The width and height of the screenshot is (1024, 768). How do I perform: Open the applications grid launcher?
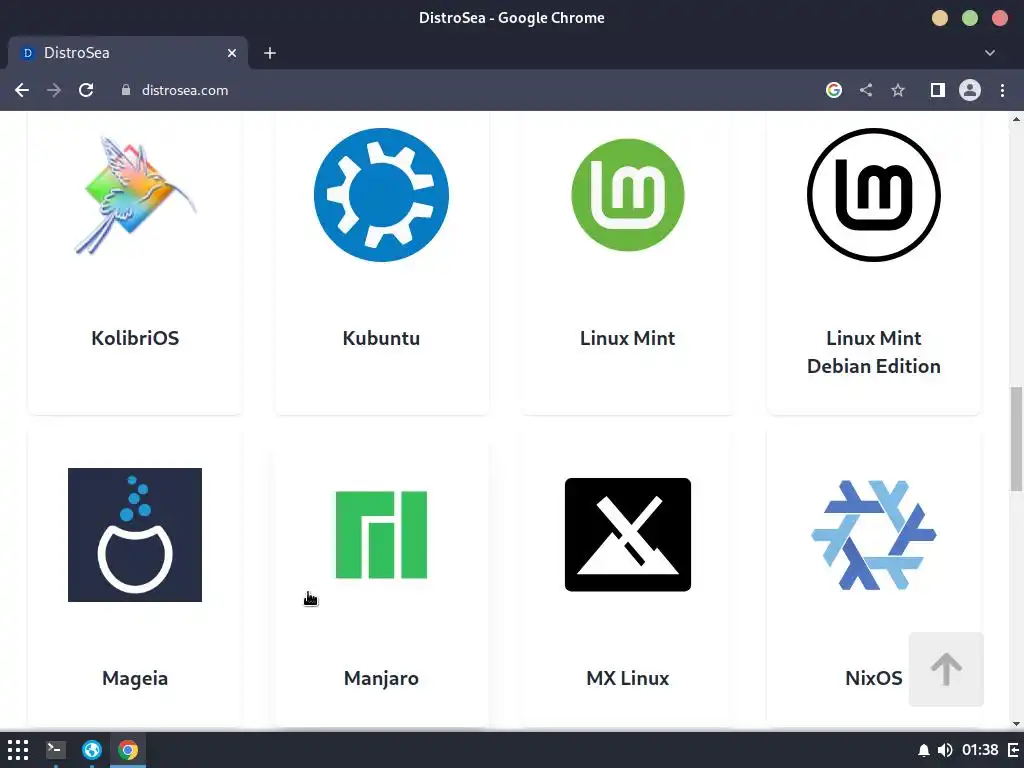pos(18,750)
